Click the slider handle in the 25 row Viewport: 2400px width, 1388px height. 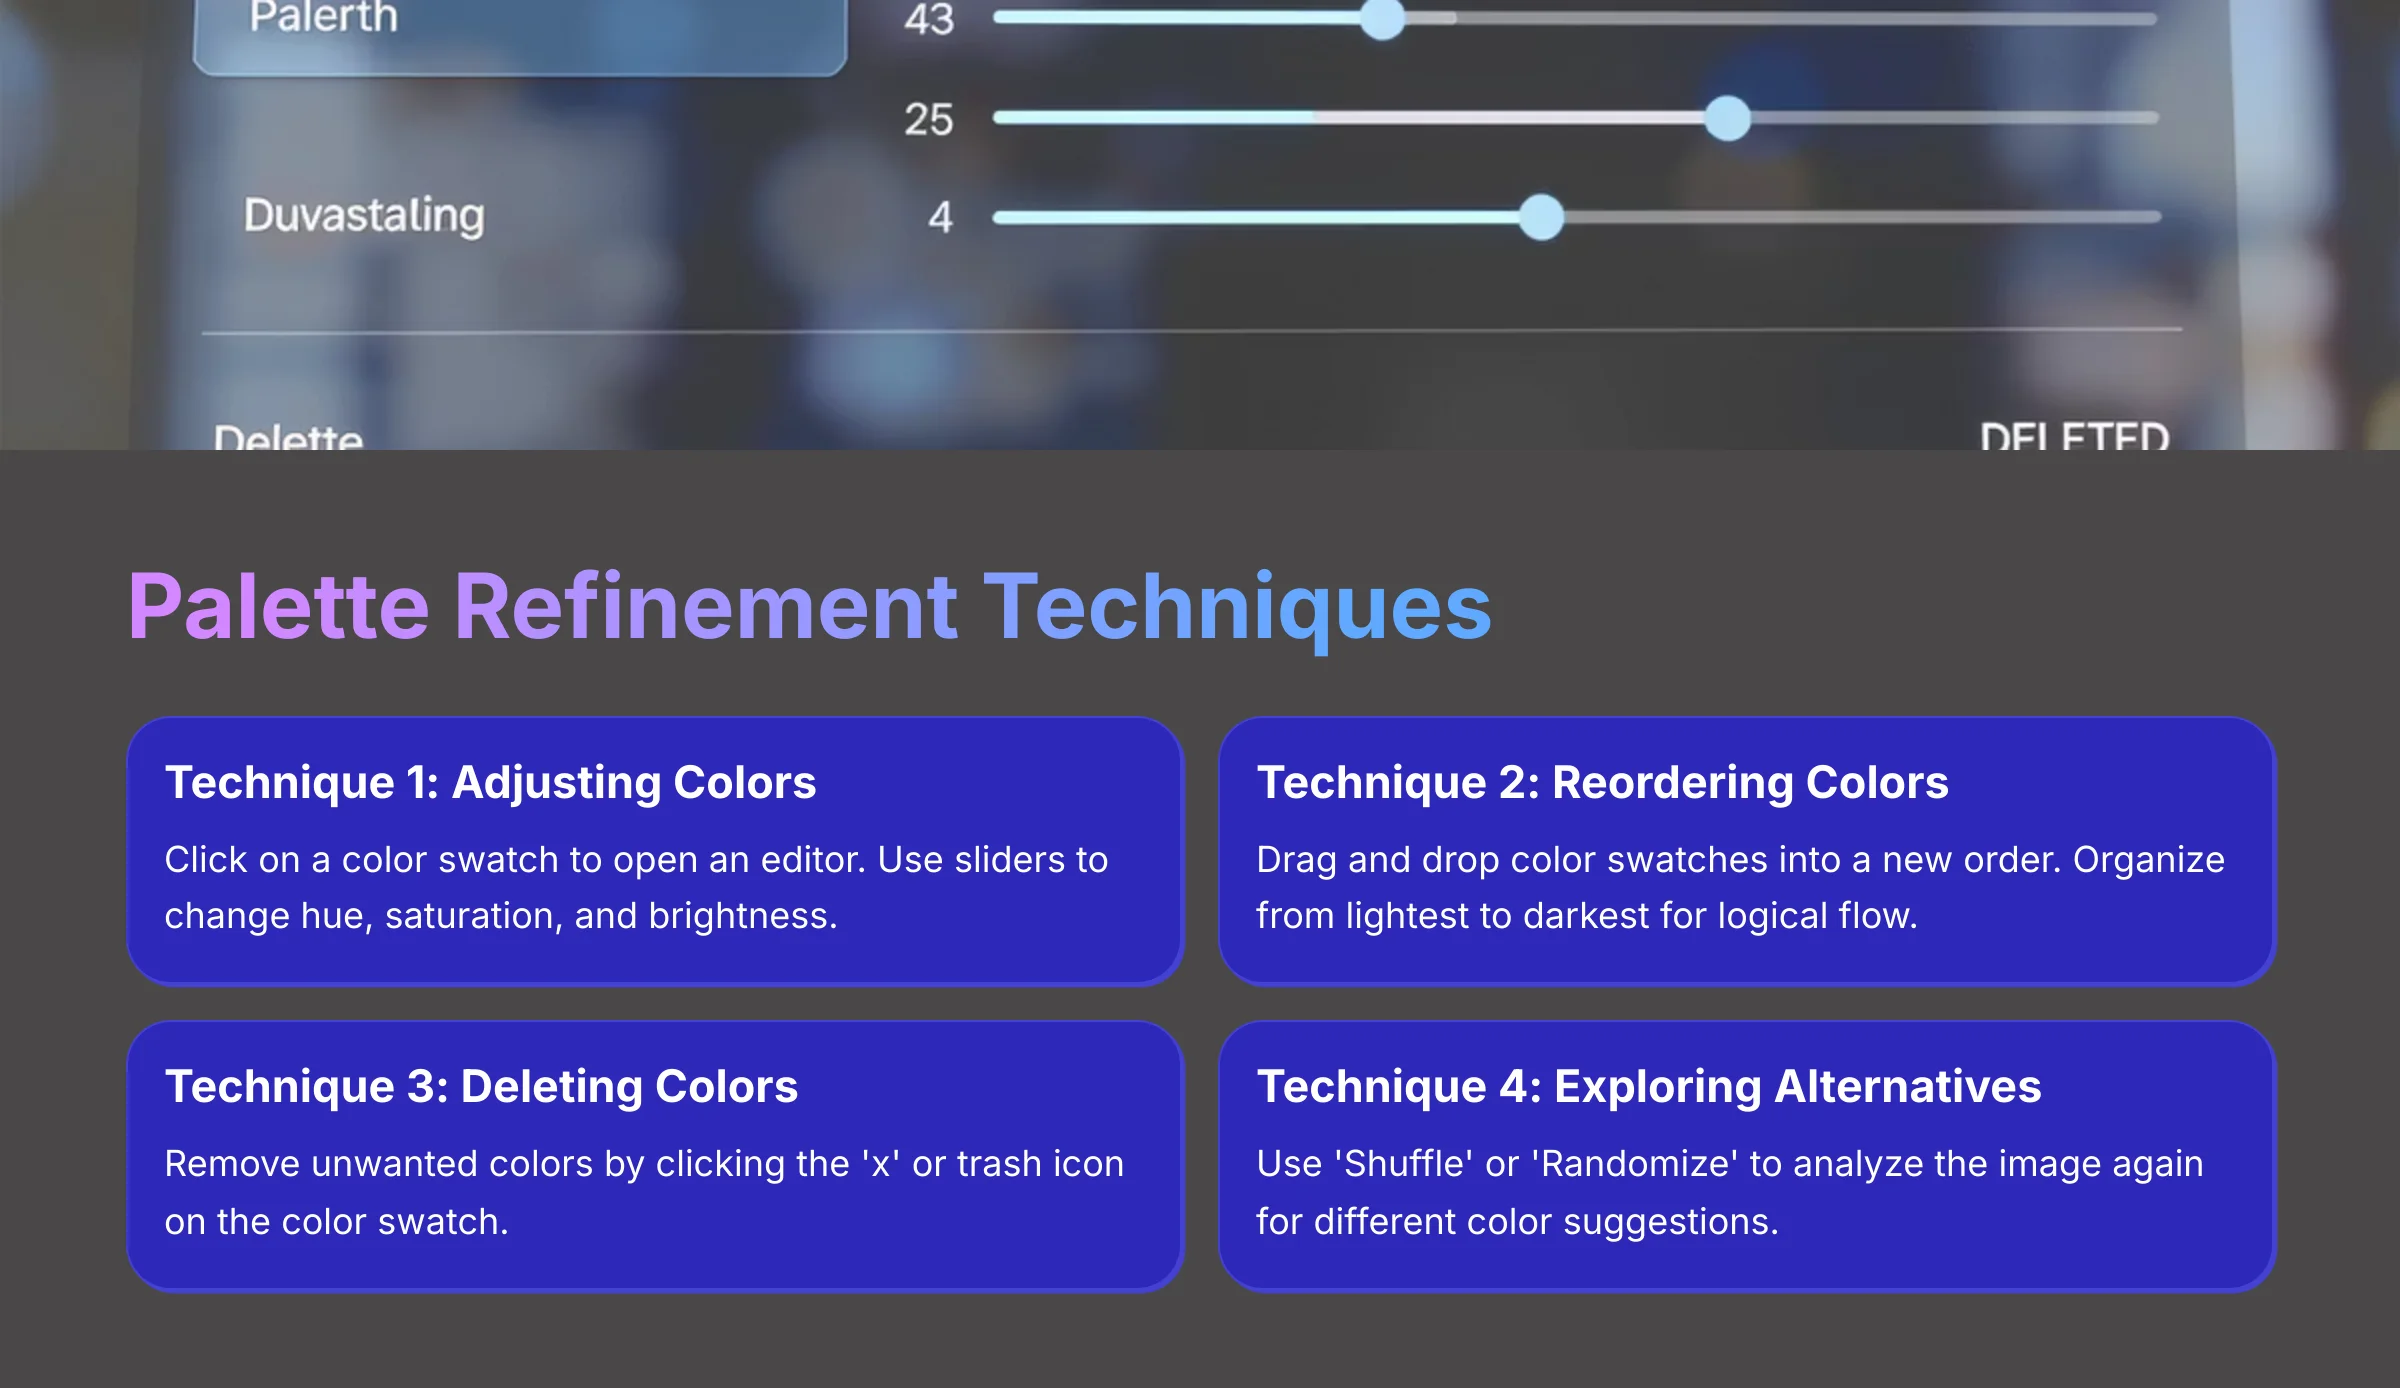tap(1727, 118)
